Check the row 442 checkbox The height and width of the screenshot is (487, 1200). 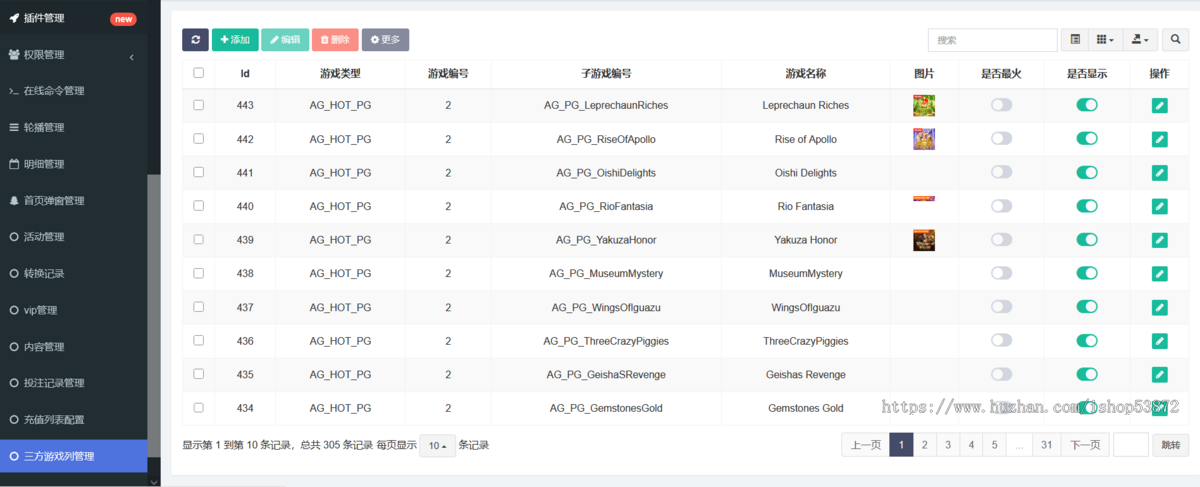pos(198,139)
